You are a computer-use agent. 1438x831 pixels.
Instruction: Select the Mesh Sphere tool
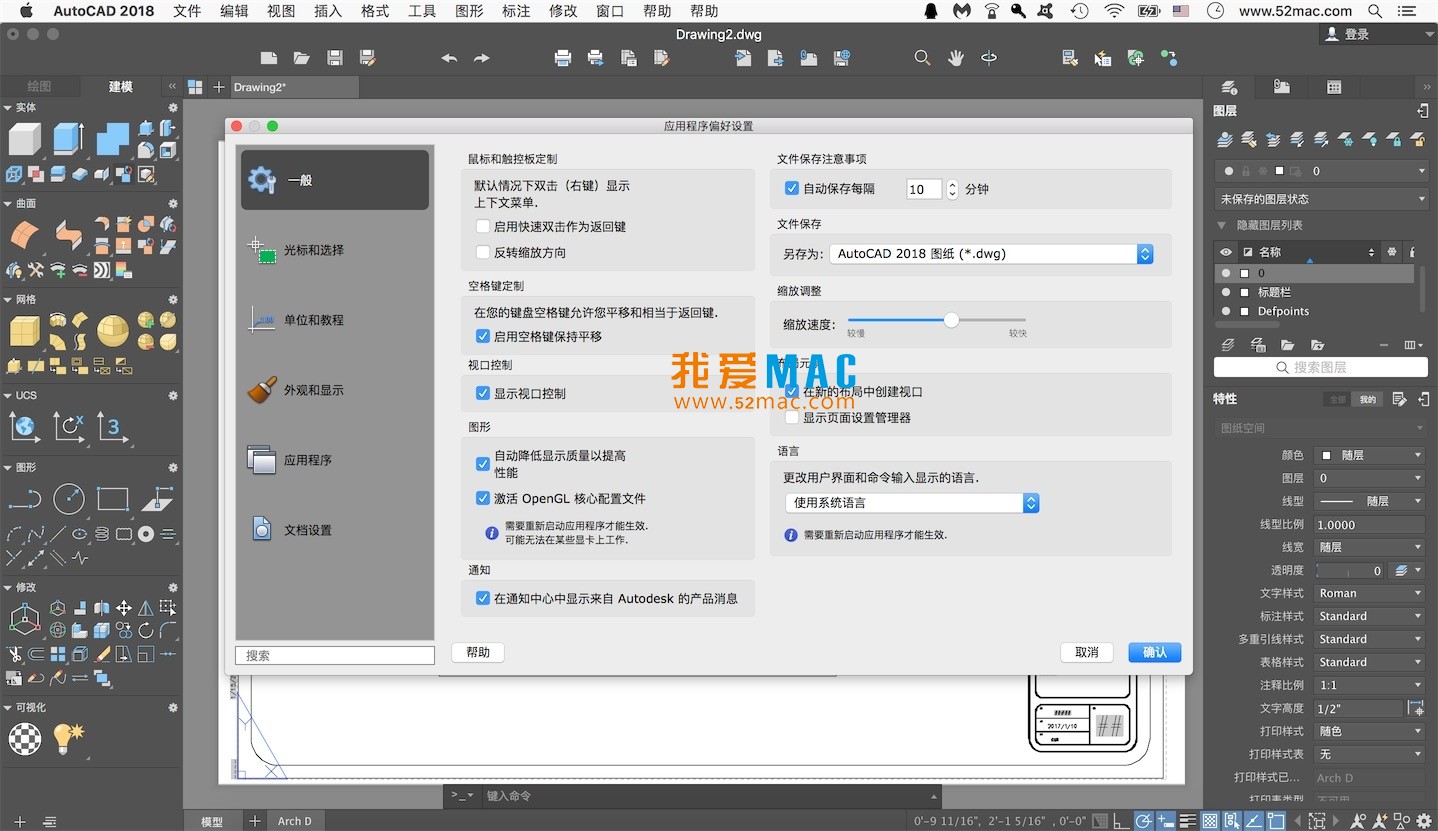(113, 330)
